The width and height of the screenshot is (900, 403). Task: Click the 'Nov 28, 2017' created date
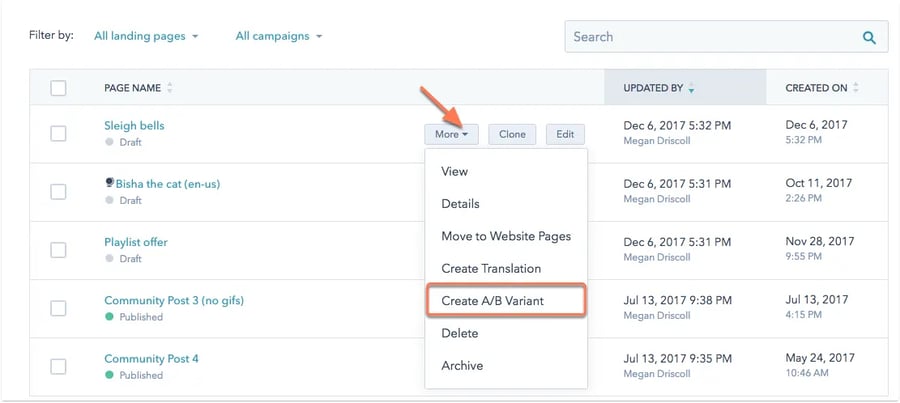point(820,241)
